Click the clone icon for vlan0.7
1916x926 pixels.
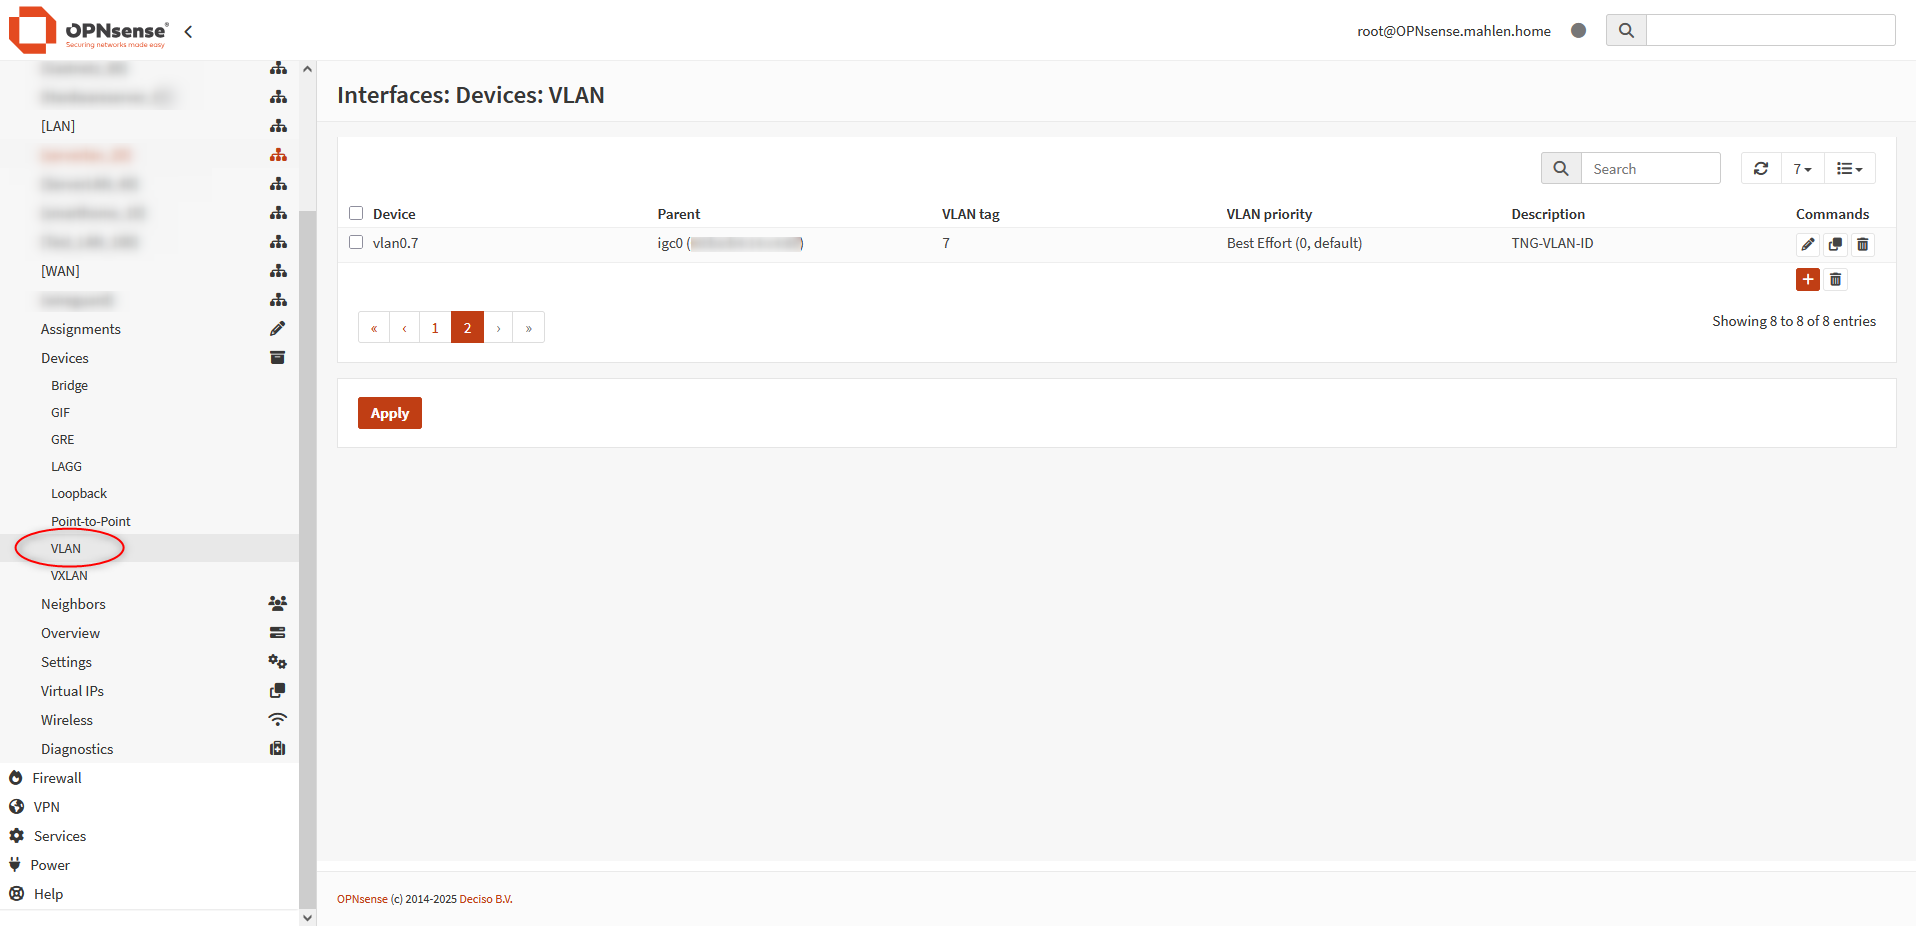(x=1835, y=244)
